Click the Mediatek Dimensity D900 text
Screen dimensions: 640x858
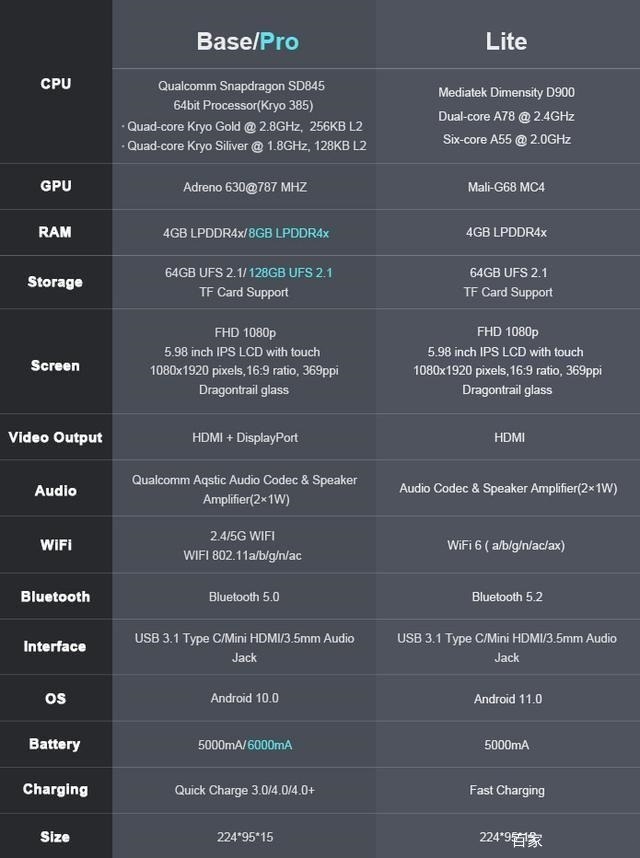pyautogui.click(x=506, y=93)
